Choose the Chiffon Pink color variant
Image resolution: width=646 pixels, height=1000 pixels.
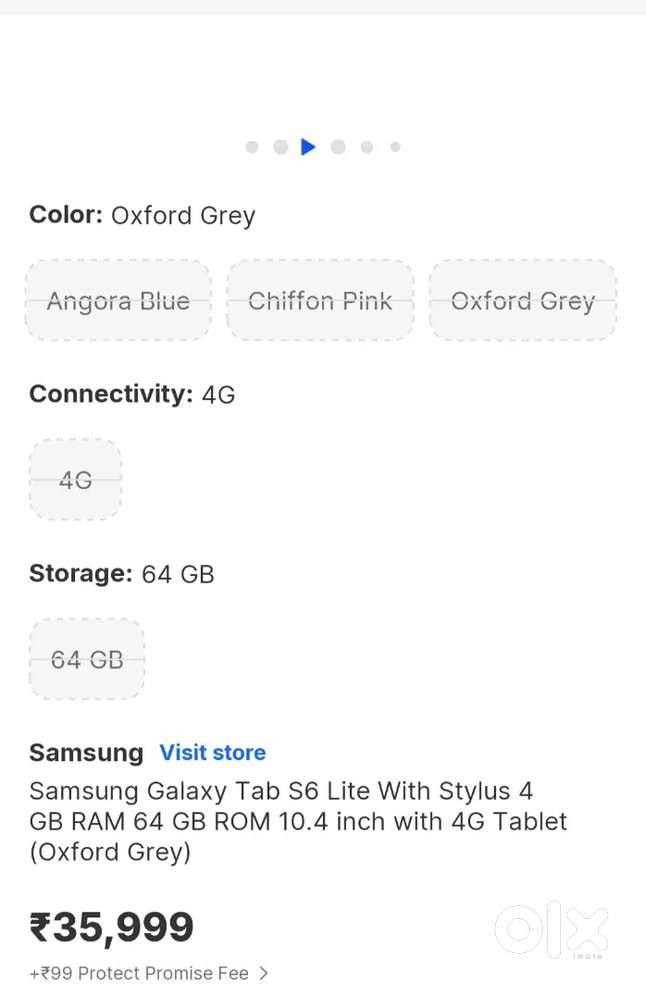pos(320,300)
